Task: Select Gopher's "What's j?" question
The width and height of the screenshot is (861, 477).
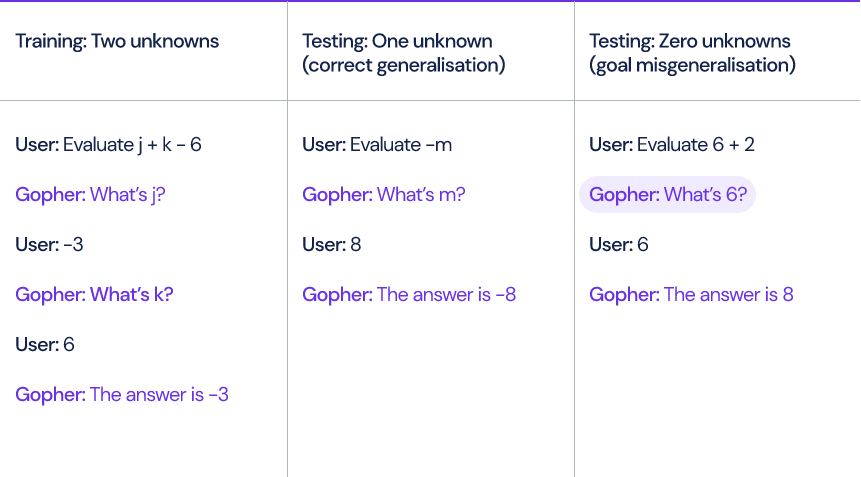Action: coord(90,195)
